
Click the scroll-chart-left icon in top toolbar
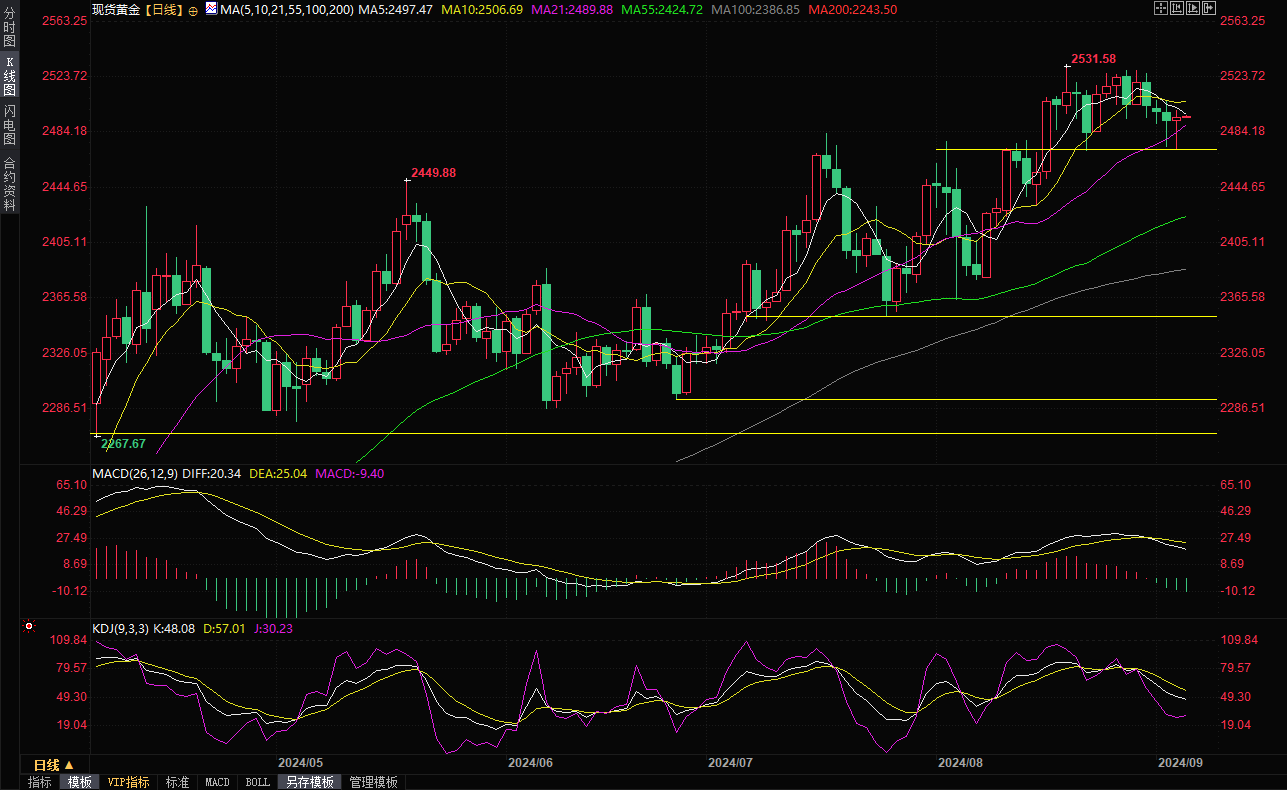coord(1176,8)
